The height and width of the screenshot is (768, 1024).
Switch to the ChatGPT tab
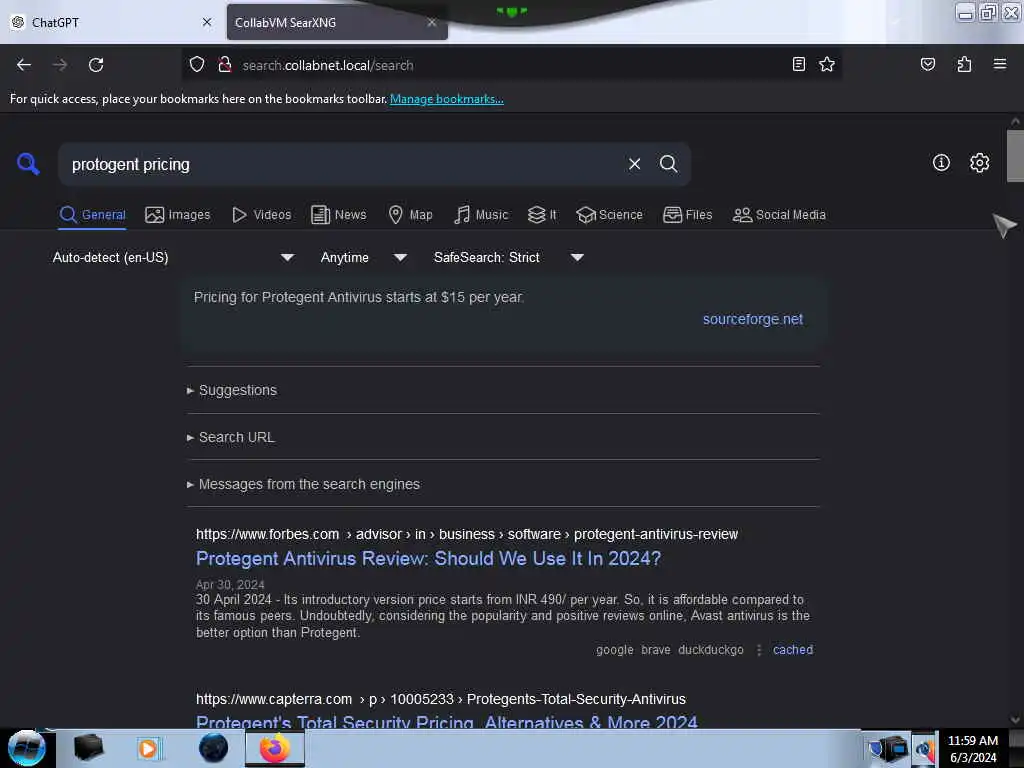point(111,22)
